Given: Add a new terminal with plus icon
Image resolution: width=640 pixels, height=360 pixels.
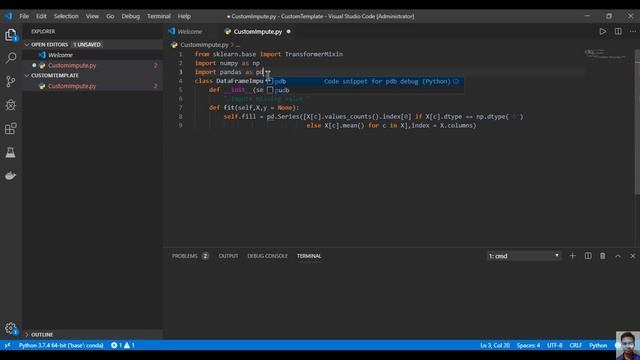Looking at the screenshot, I should tap(572, 256).
